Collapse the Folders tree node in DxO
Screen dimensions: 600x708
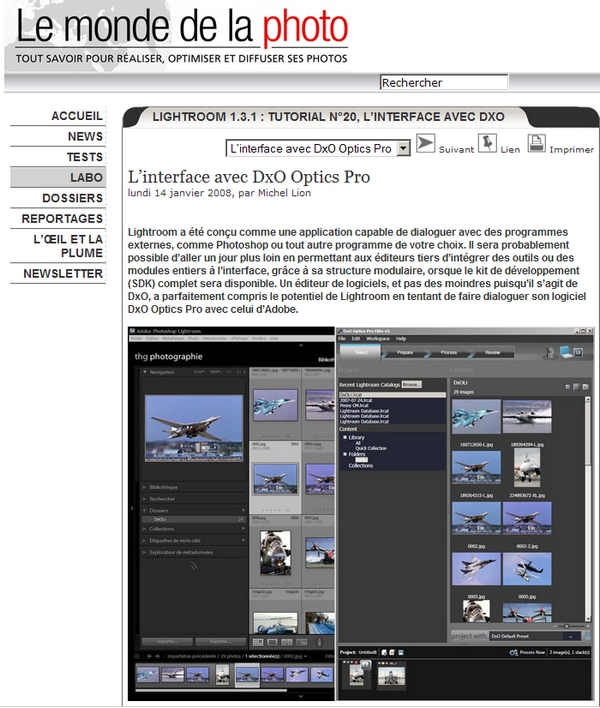click(345, 454)
